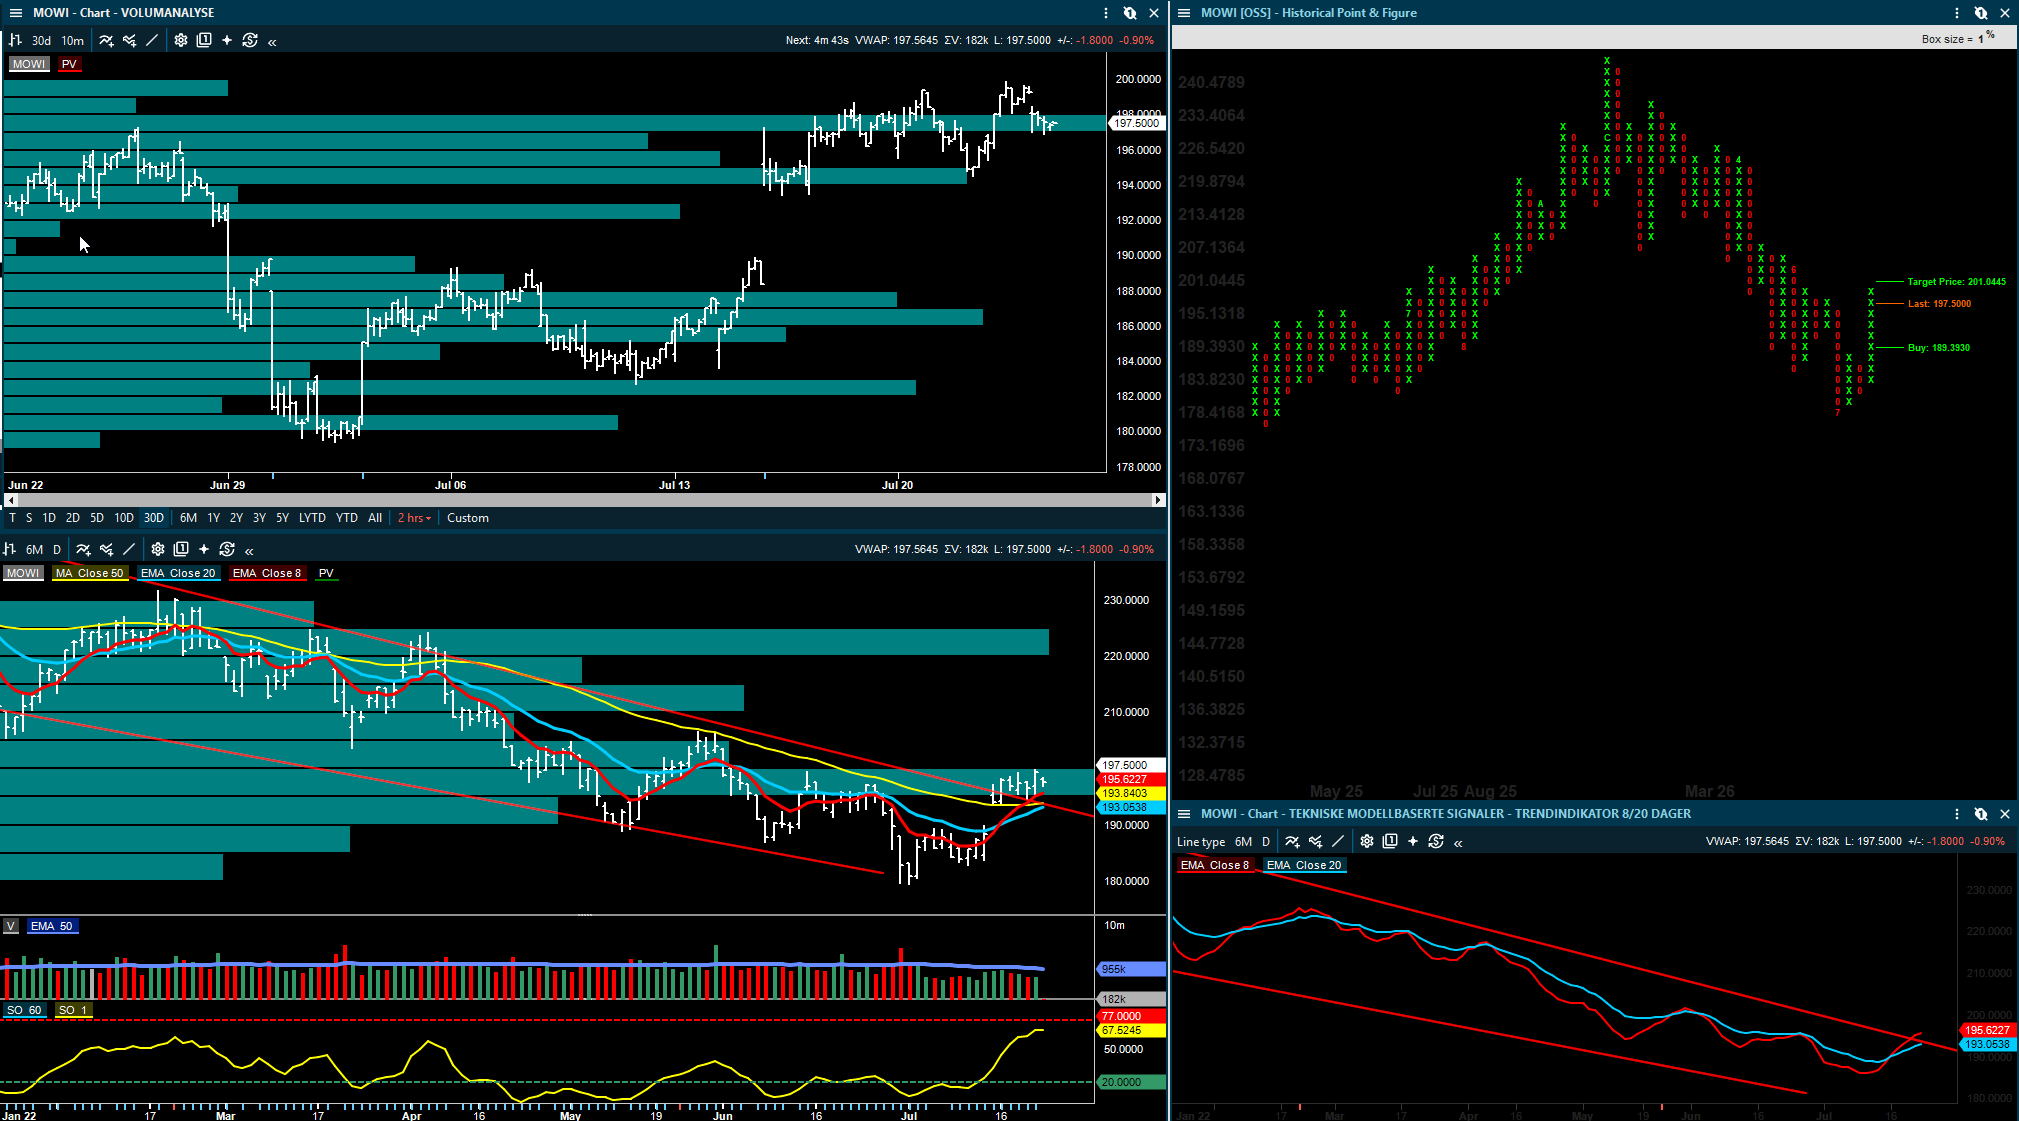Click the currency refresh icon in top chart

[250, 40]
